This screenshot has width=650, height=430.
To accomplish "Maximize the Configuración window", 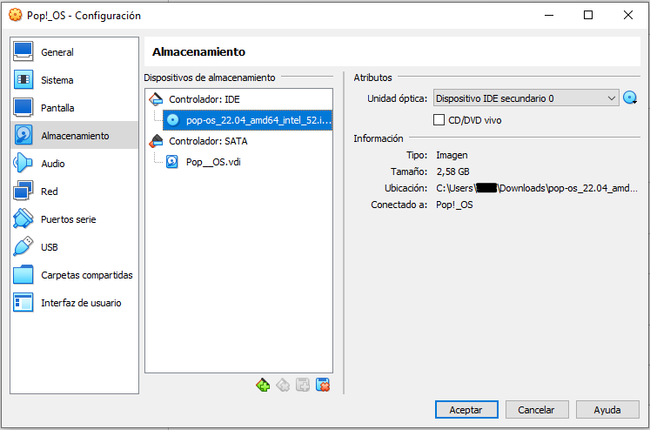I will [x=588, y=15].
